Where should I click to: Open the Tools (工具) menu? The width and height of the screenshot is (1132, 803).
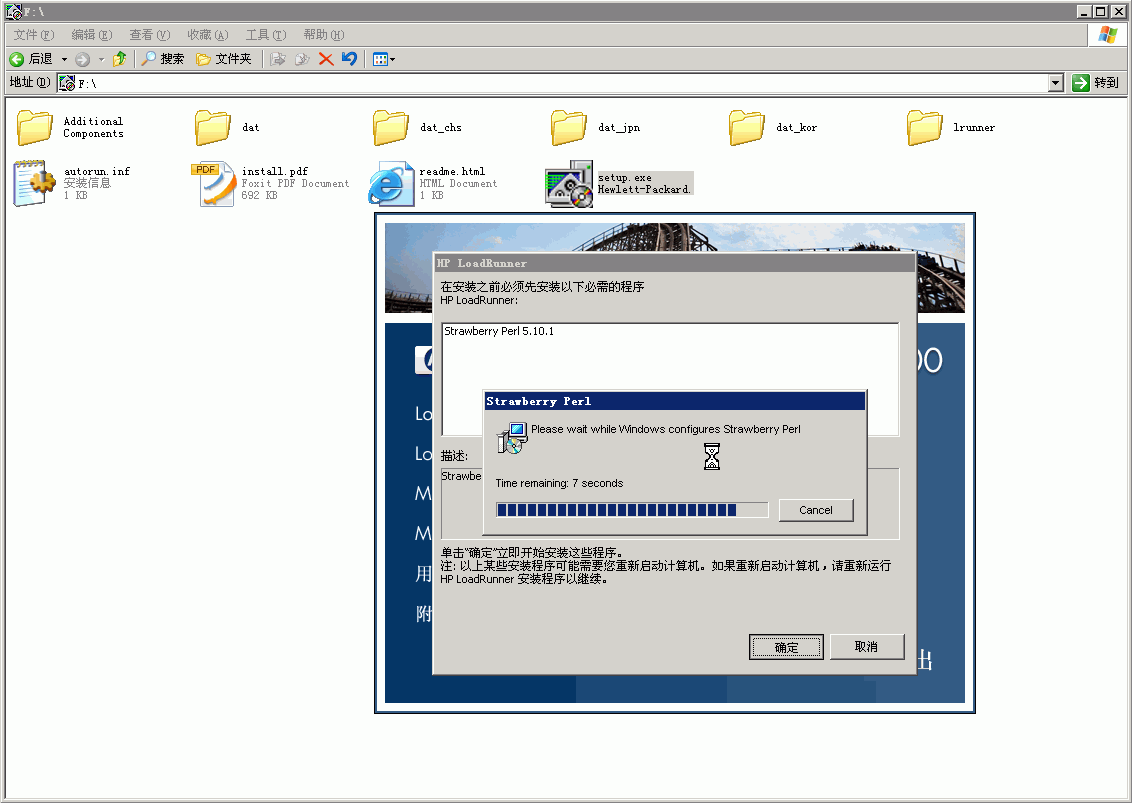[x=266, y=35]
